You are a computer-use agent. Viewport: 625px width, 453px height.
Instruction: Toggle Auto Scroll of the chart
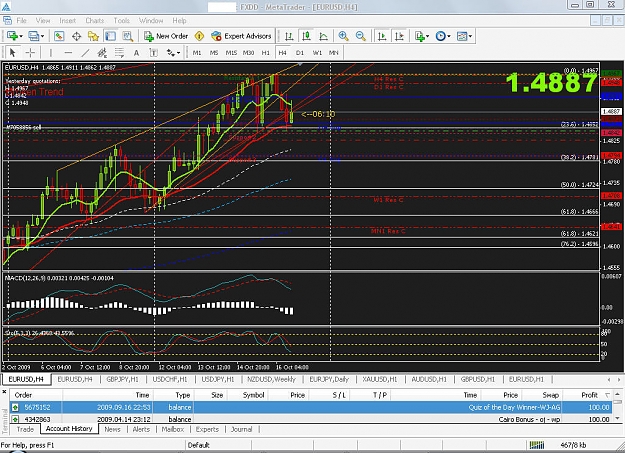[x=382, y=36]
